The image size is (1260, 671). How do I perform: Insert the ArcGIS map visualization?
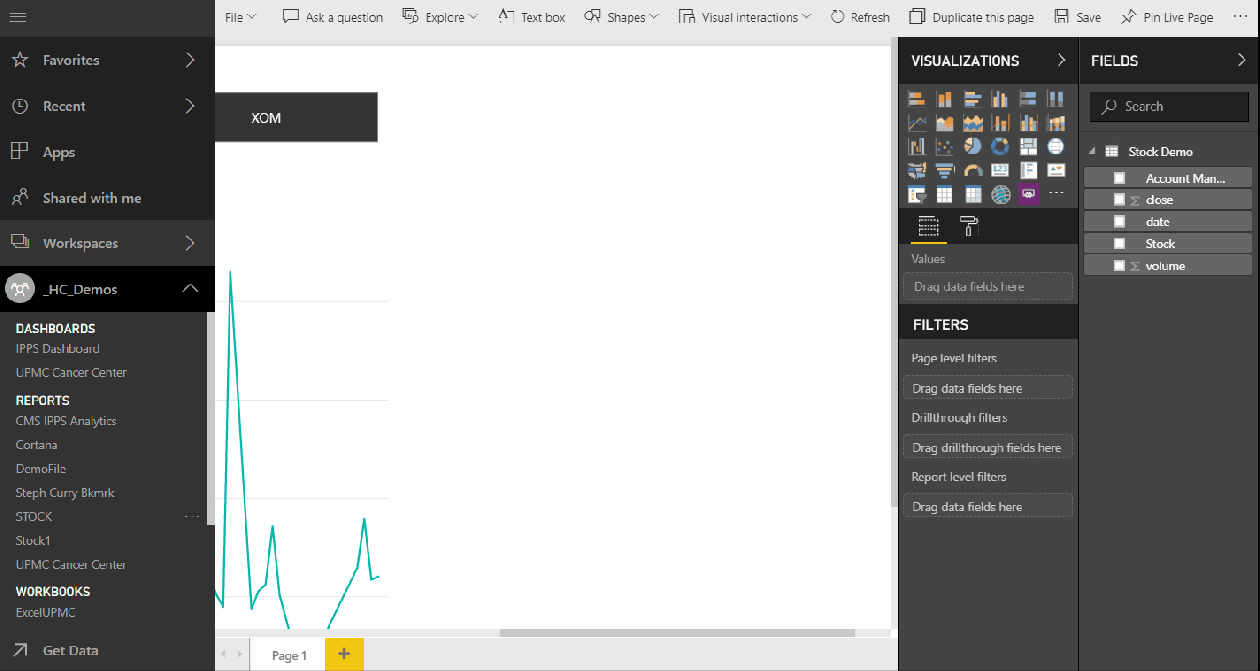[x=1000, y=194]
